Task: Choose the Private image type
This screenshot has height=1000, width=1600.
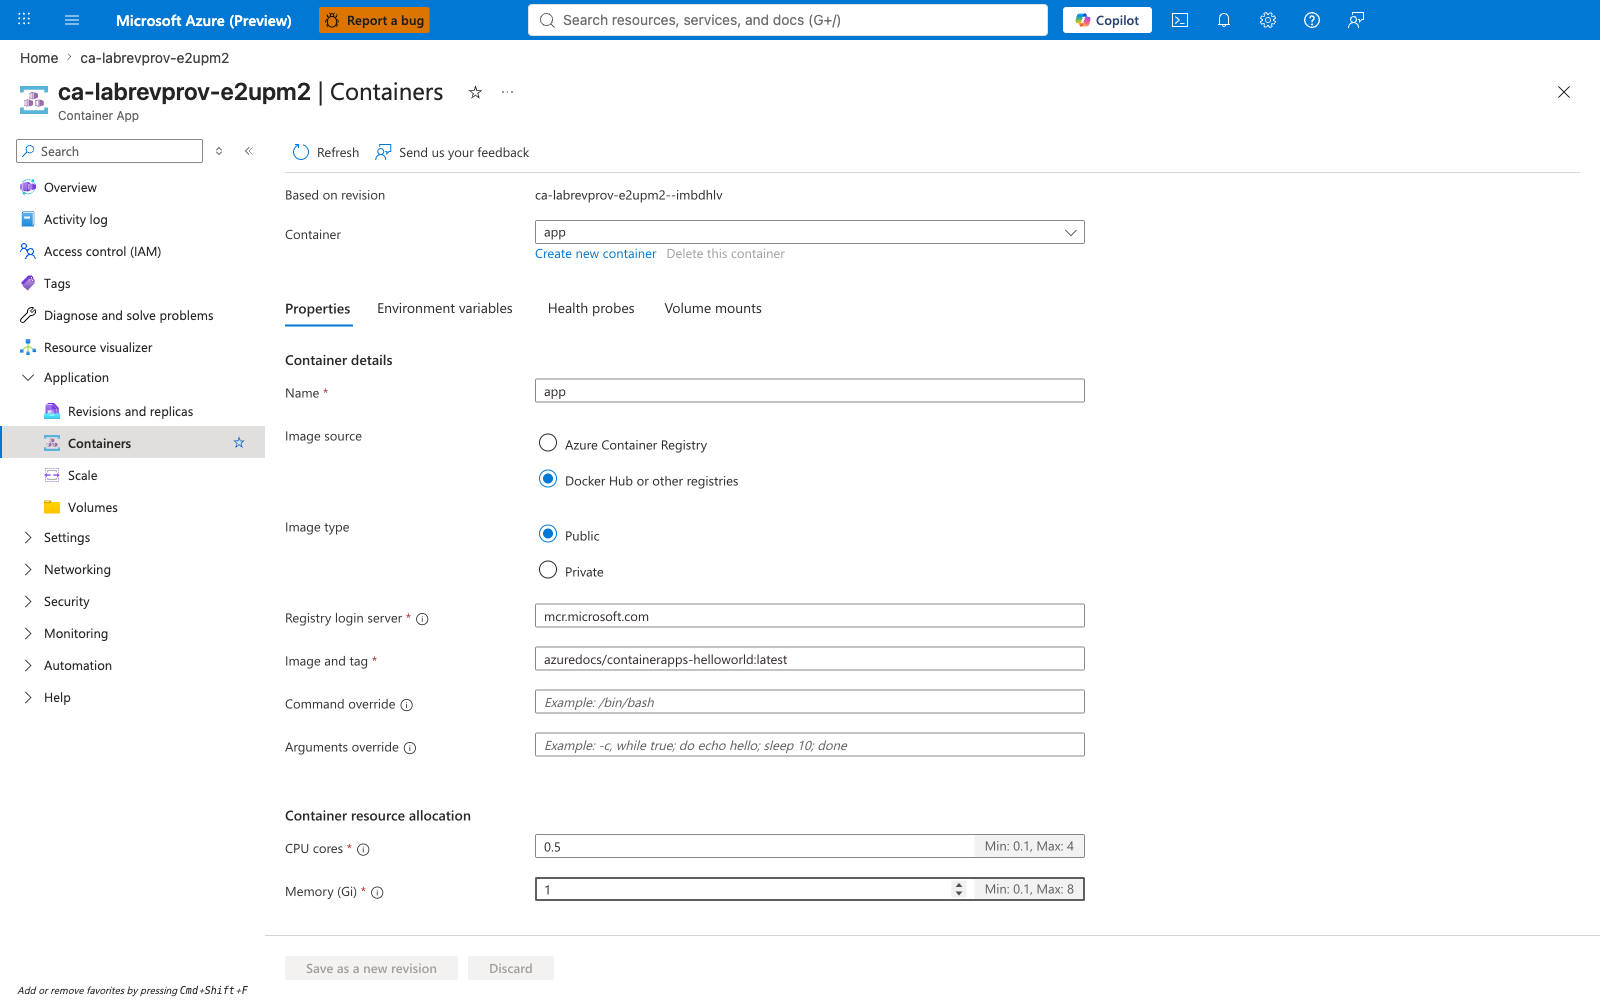Action: pyautogui.click(x=548, y=570)
